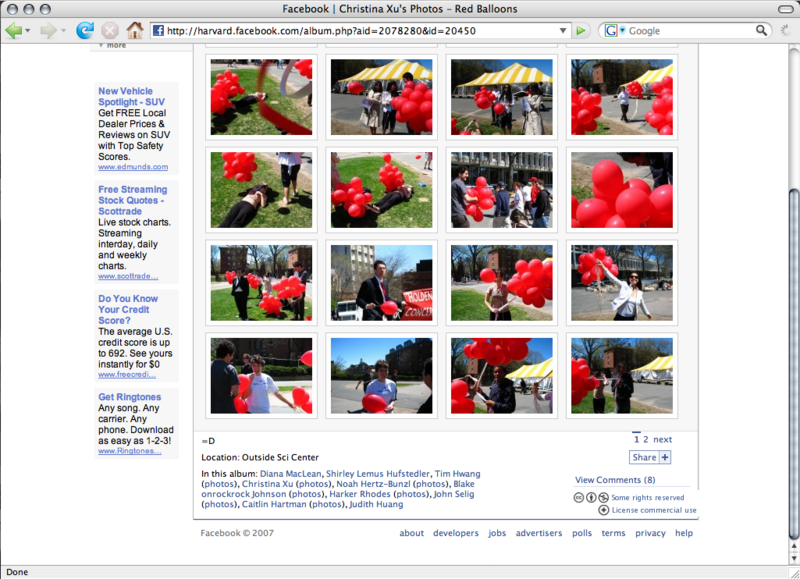Click the 'next' page link
This screenshot has height=579, width=800.
(662, 439)
